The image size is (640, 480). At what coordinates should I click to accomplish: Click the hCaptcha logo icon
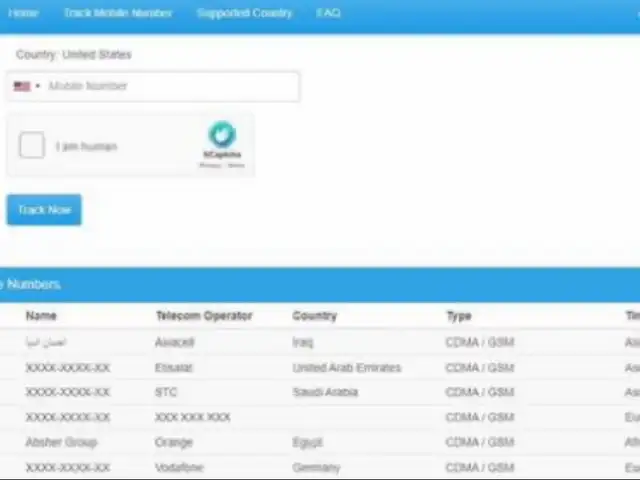[x=222, y=134]
